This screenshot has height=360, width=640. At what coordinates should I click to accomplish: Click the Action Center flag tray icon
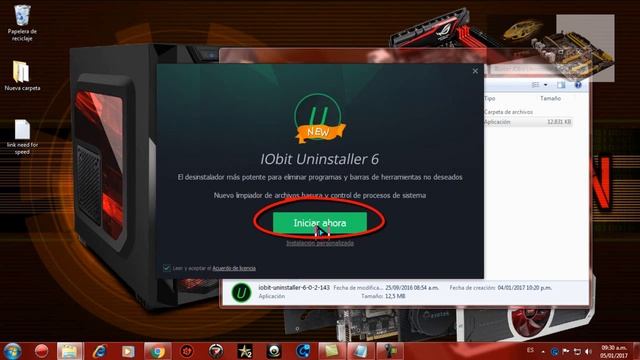566,351
